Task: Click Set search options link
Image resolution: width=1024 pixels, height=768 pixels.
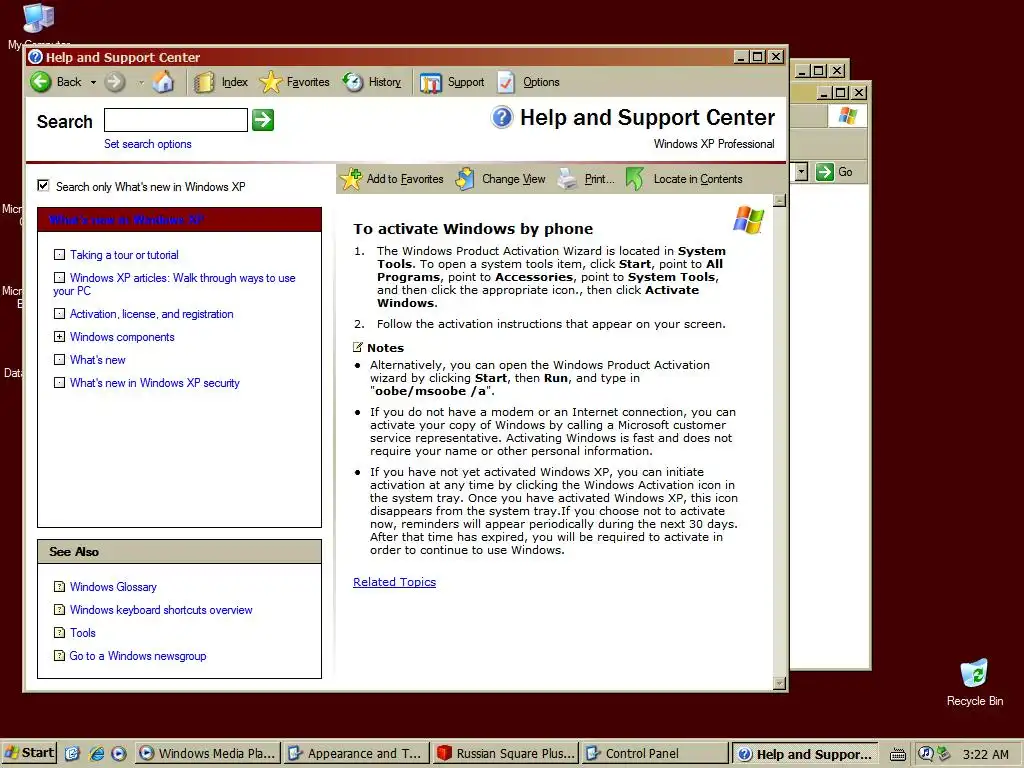Action: pyautogui.click(x=148, y=144)
